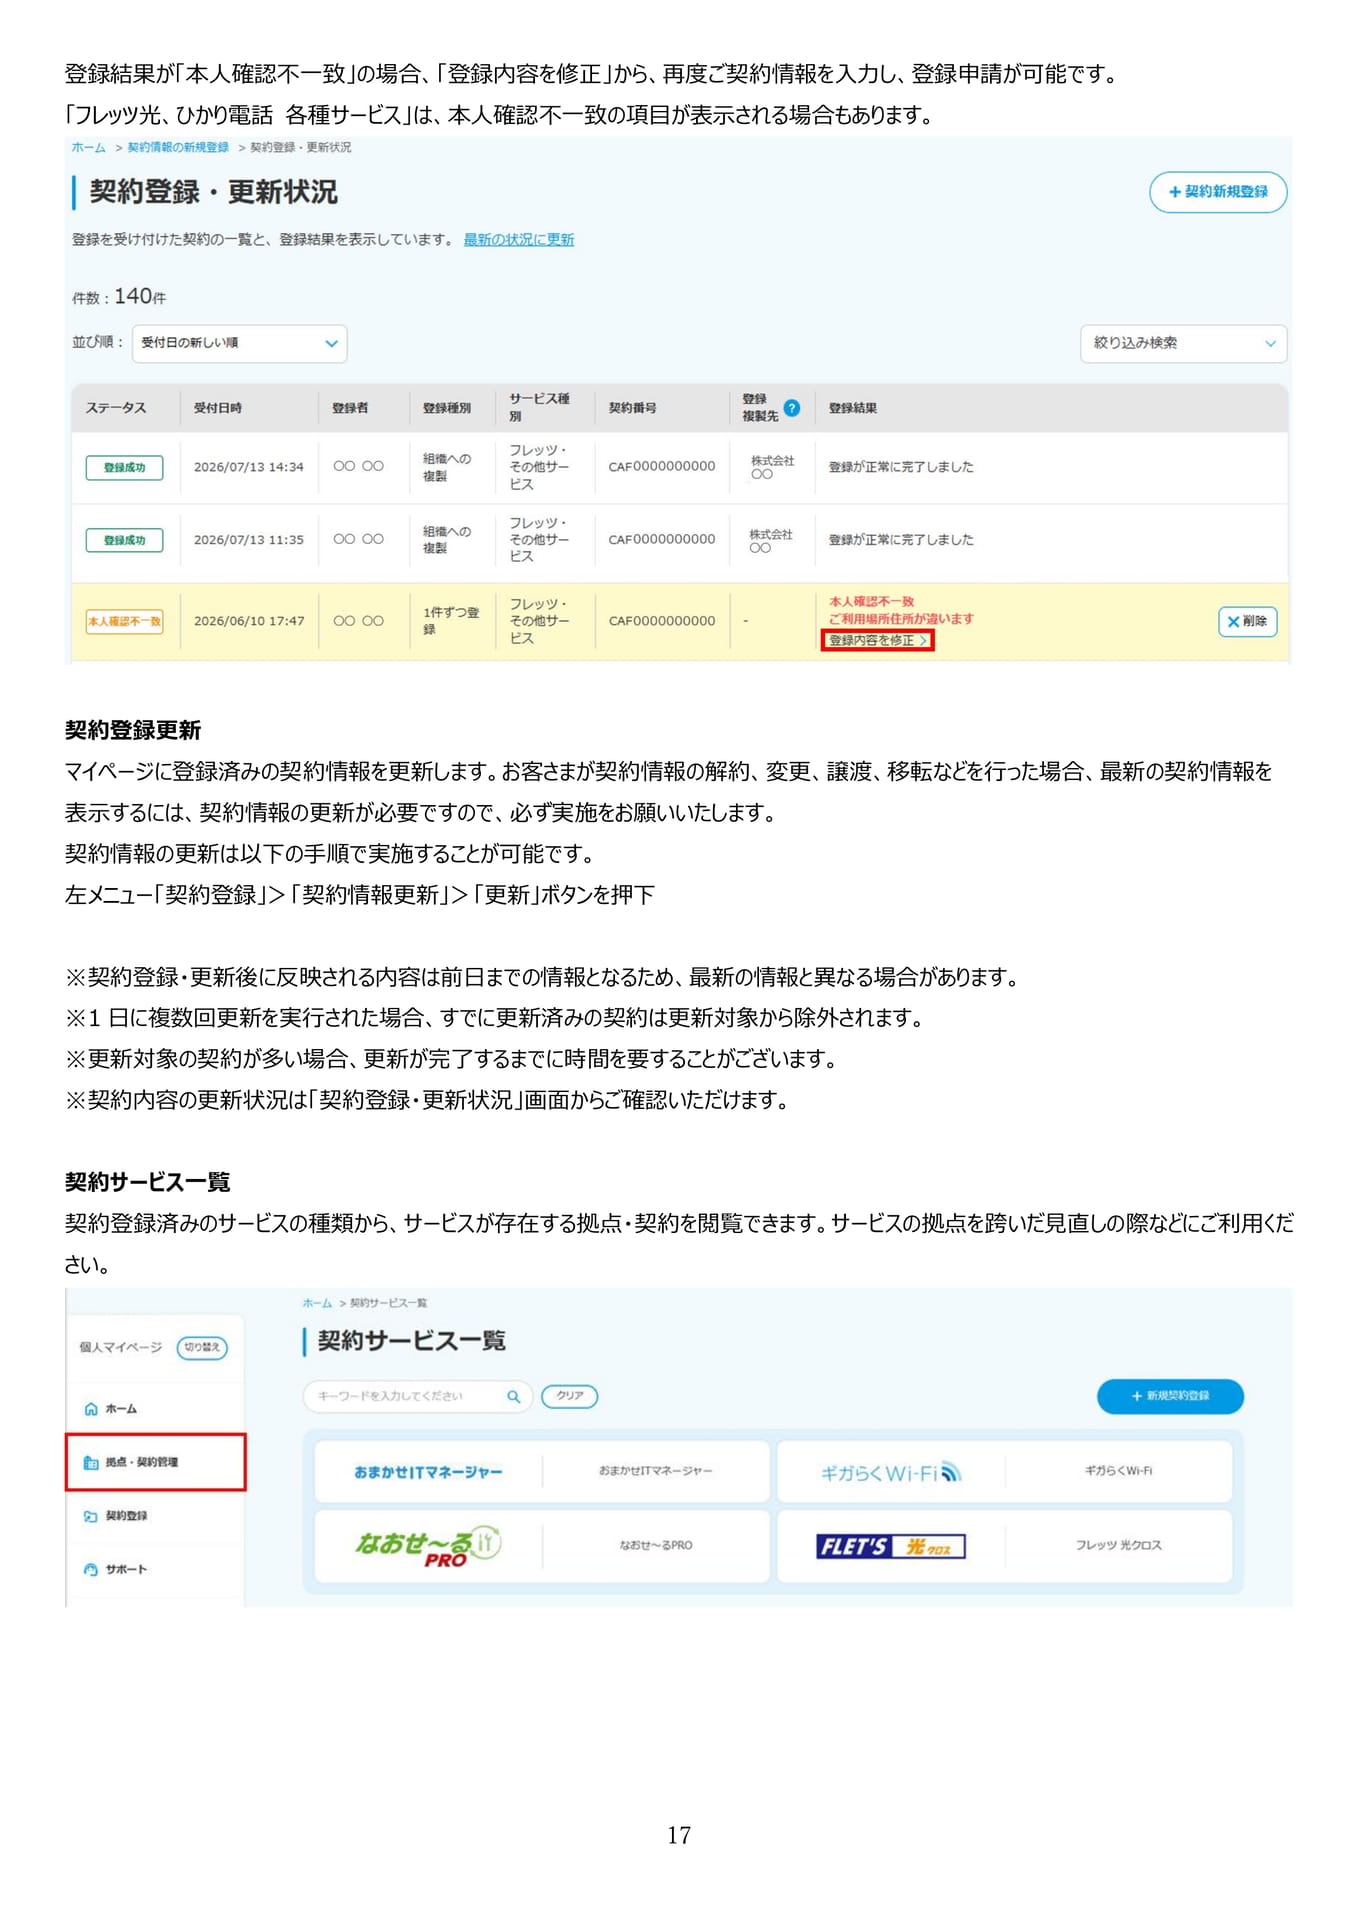Click the 2026/06/10 17:47 date cell
1358x1920 pixels.
(249, 621)
